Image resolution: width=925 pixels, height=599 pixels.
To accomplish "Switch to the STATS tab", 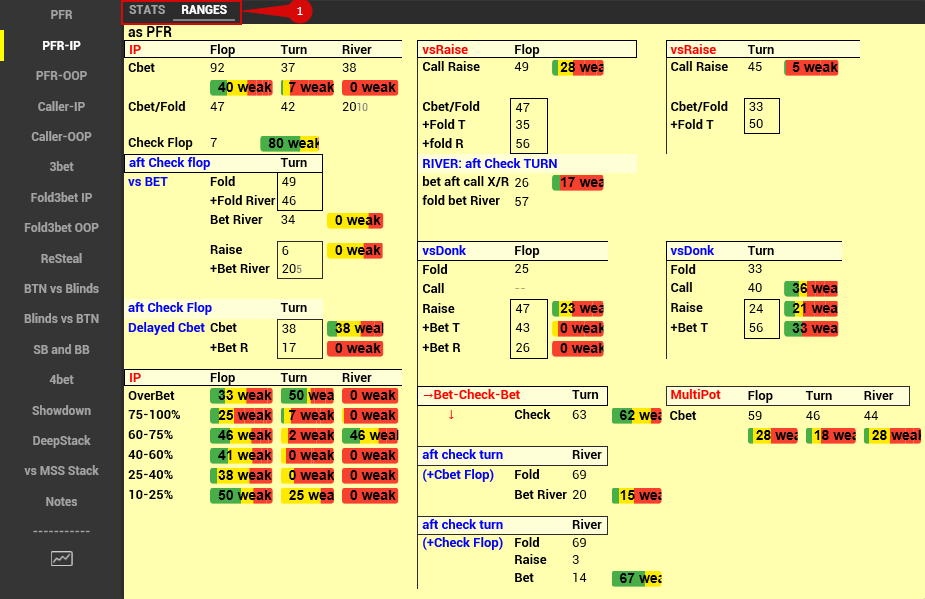I will [x=146, y=10].
